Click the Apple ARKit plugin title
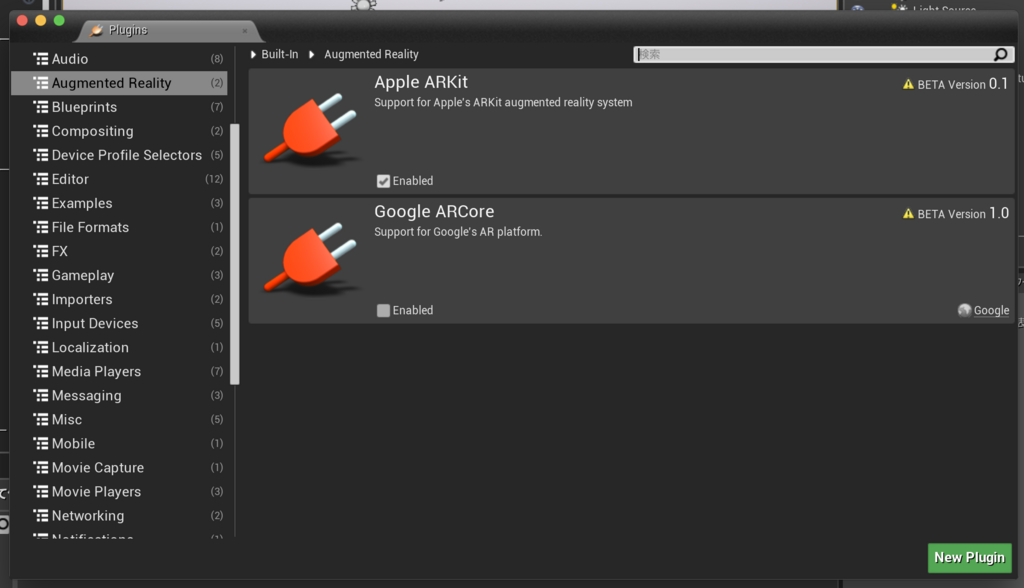 coord(421,82)
